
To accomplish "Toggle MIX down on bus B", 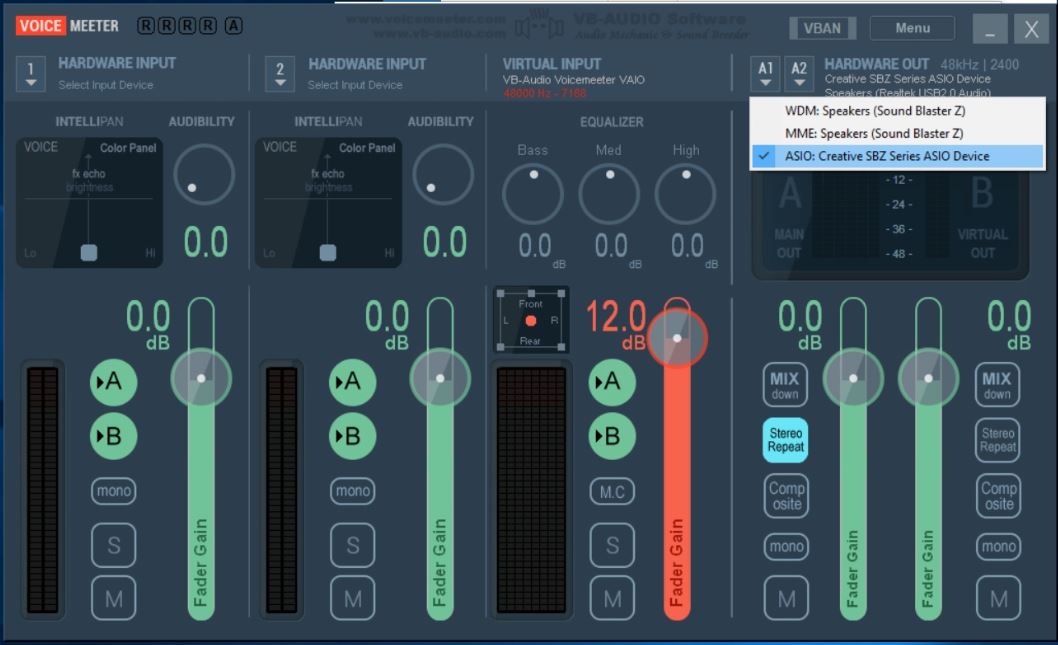I will (x=997, y=385).
